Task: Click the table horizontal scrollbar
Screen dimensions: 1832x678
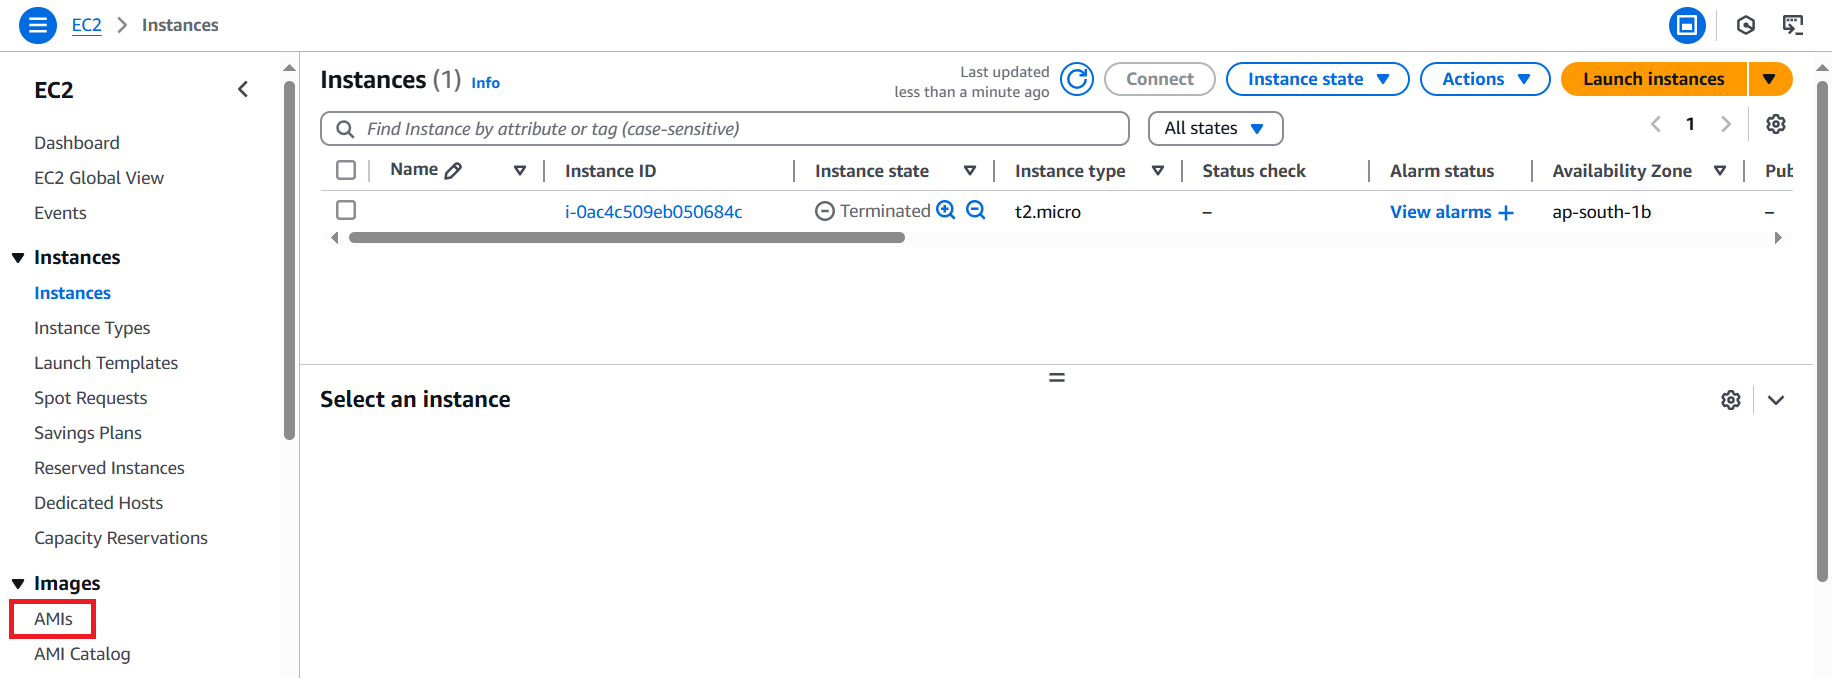Action: pos(627,238)
